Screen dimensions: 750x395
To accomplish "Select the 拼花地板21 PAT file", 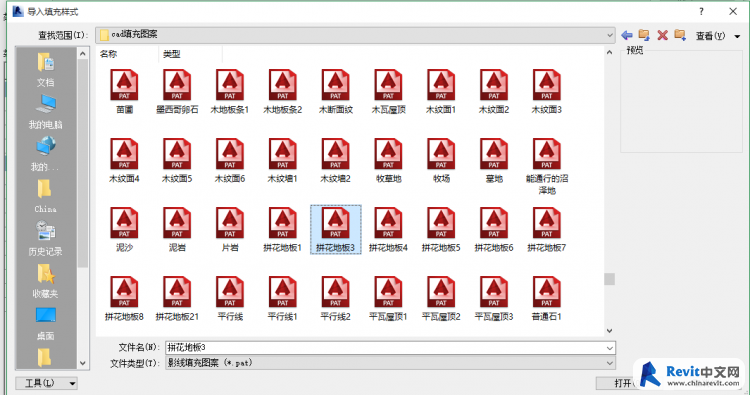I will (x=177, y=298).
